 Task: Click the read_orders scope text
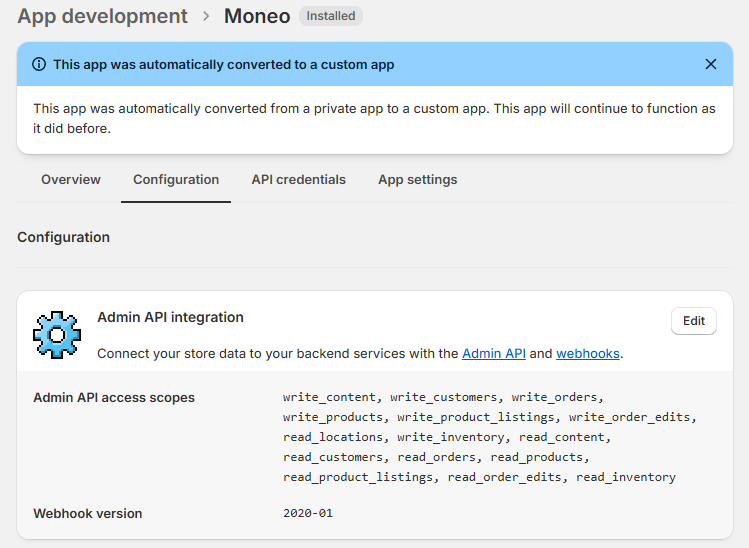437,457
